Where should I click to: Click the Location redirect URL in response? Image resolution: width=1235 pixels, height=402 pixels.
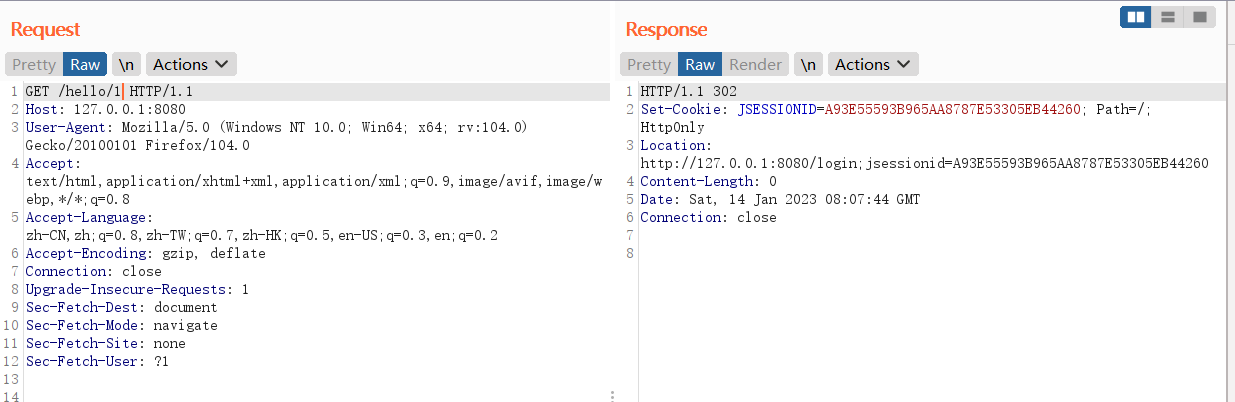[924, 164]
